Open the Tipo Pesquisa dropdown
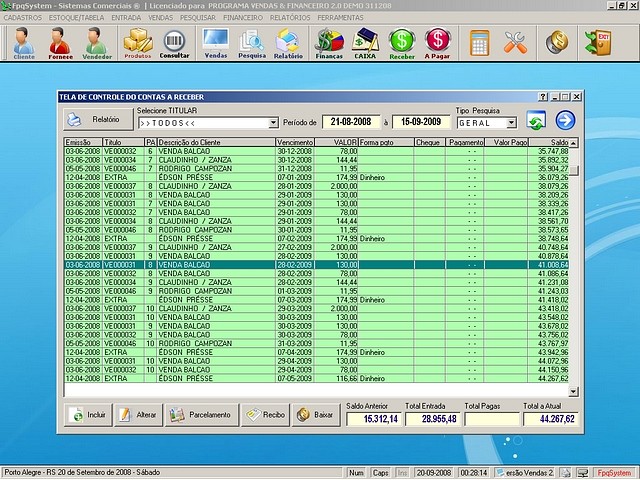 click(511, 123)
